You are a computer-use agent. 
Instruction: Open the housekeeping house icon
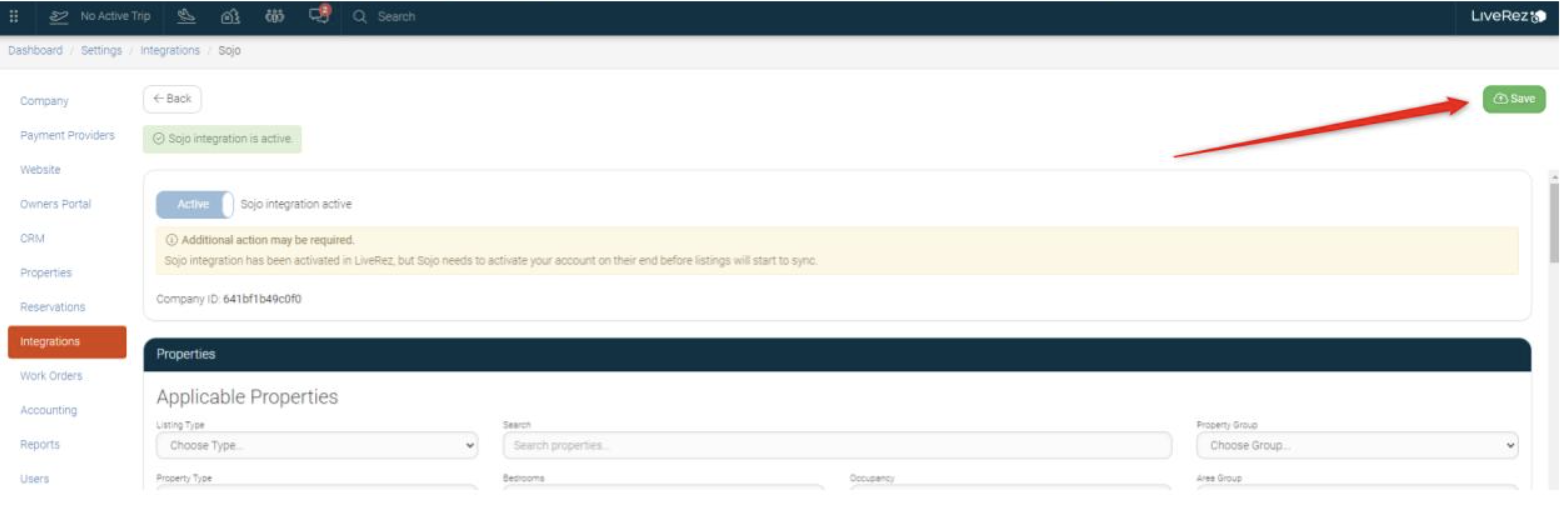228,16
